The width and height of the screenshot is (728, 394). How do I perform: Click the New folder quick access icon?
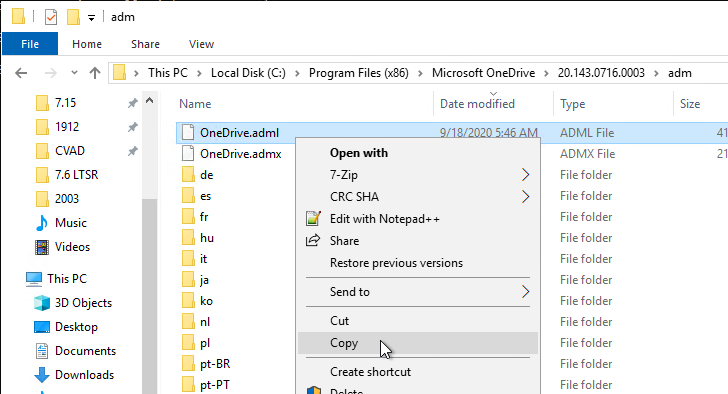[73, 17]
